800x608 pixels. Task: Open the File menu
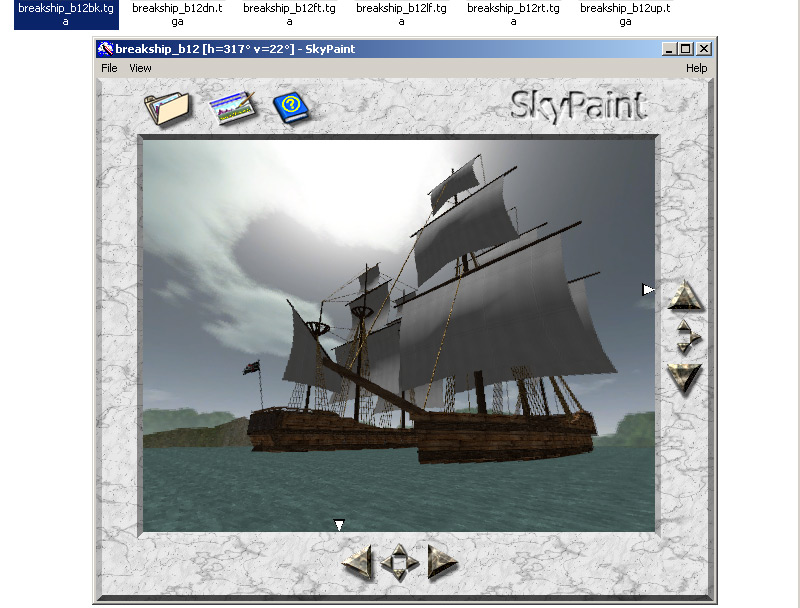click(109, 68)
